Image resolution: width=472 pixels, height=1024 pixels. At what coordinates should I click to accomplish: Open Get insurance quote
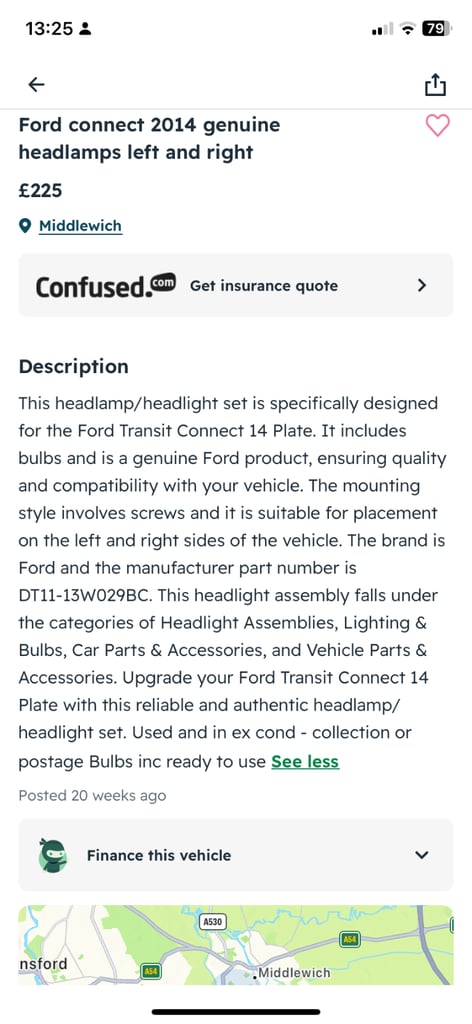tap(264, 286)
